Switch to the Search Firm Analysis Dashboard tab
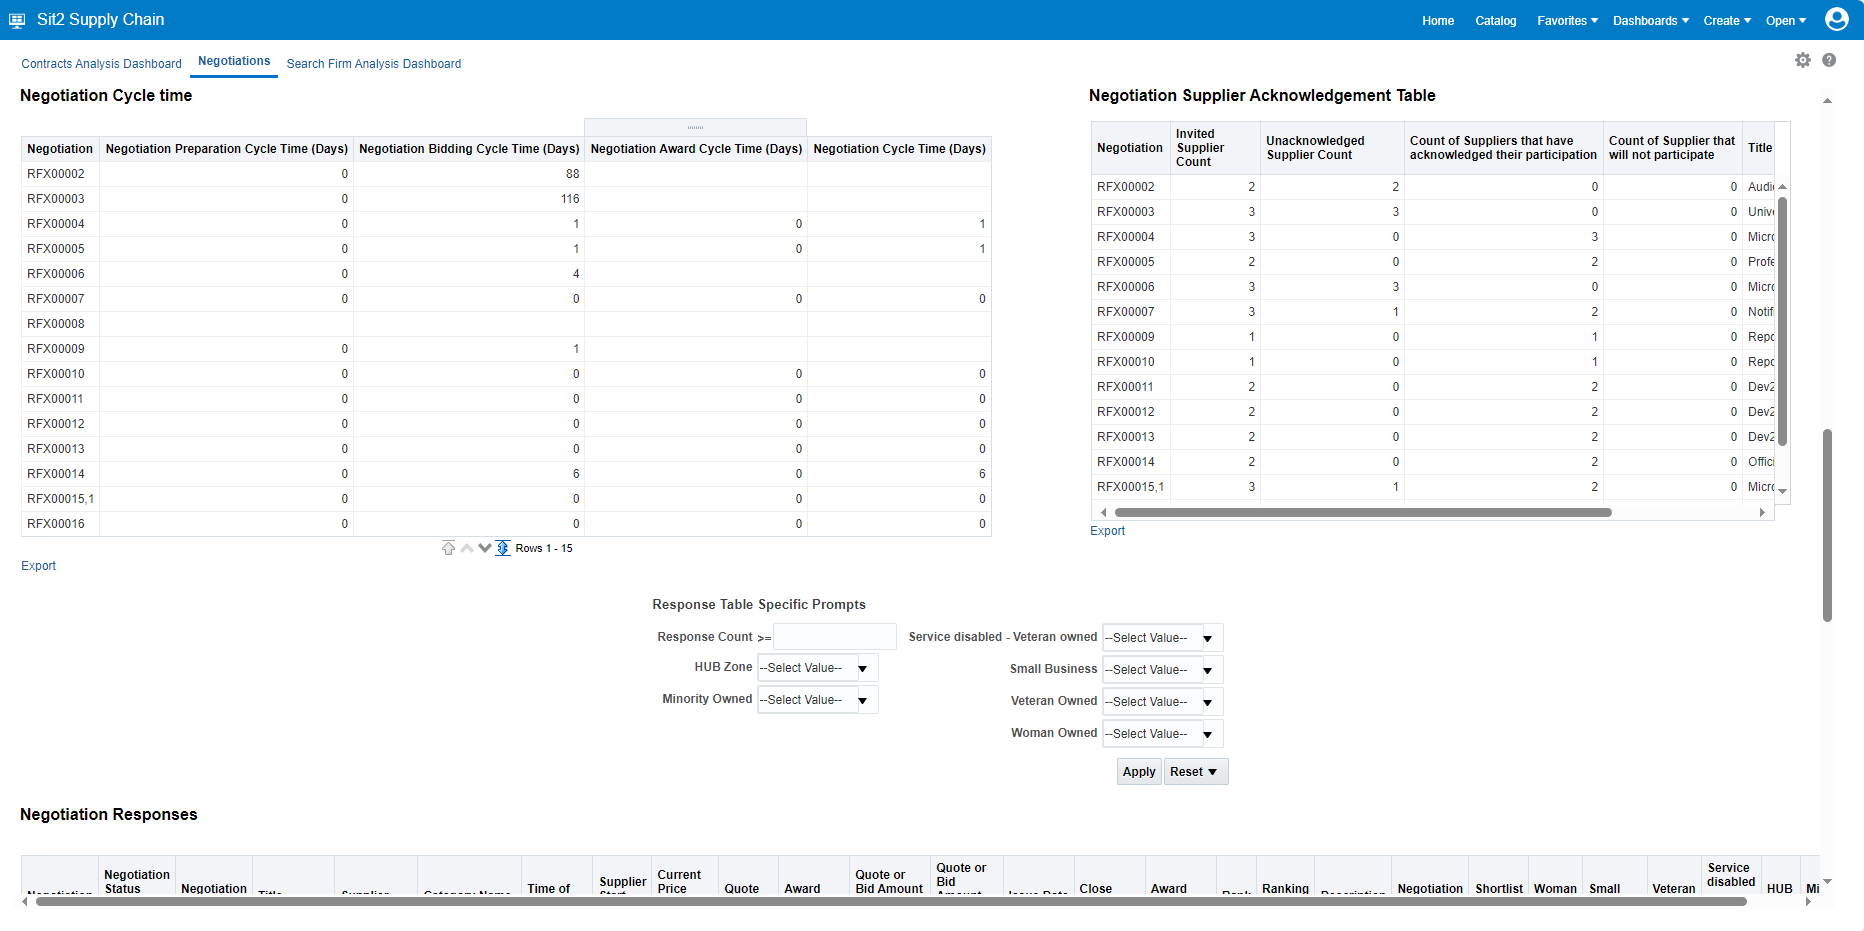Screen dimensions: 1864x931 pos(374,63)
